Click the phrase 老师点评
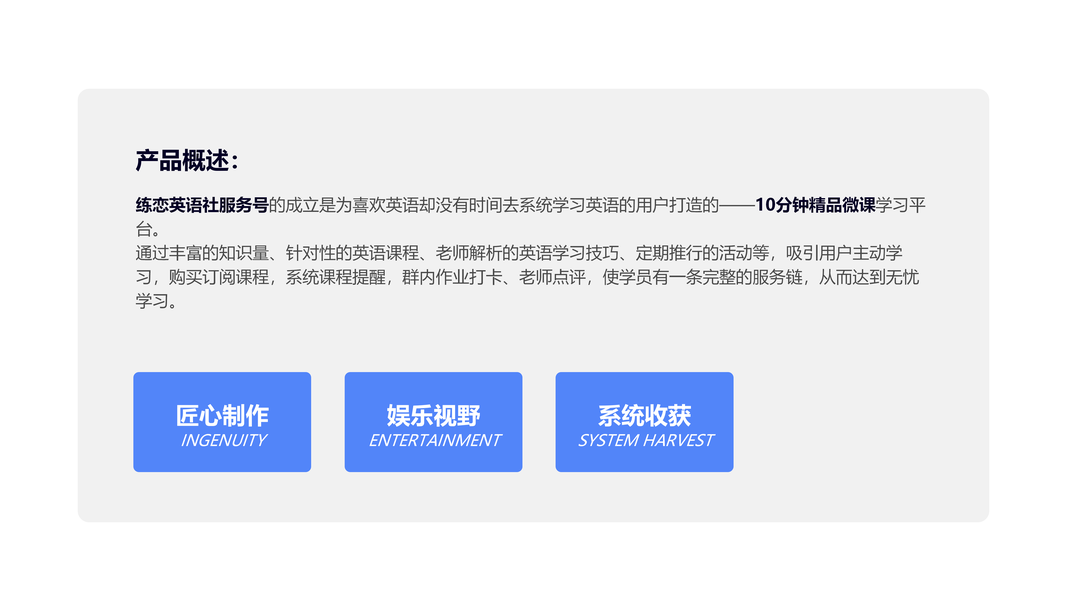1067x600 pixels. (x=552, y=278)
